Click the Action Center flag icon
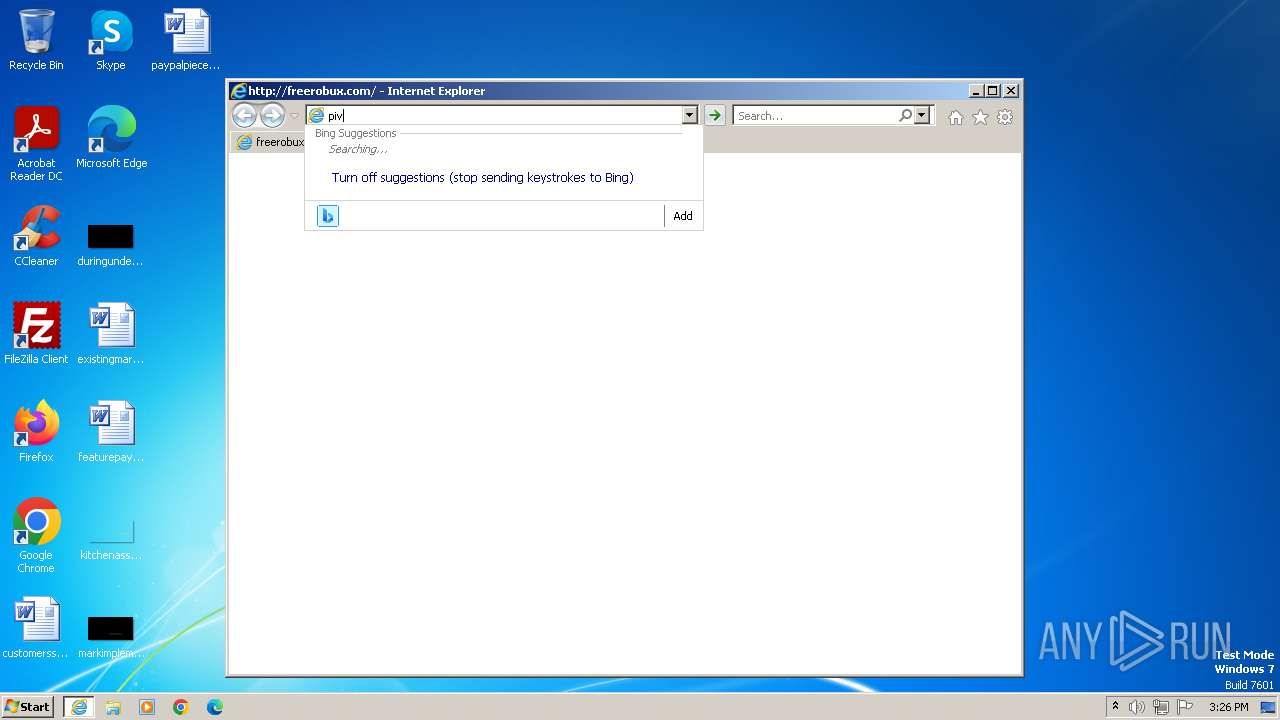Image resolution: width=1280 pixels, height=720 pixels. 1185,707
